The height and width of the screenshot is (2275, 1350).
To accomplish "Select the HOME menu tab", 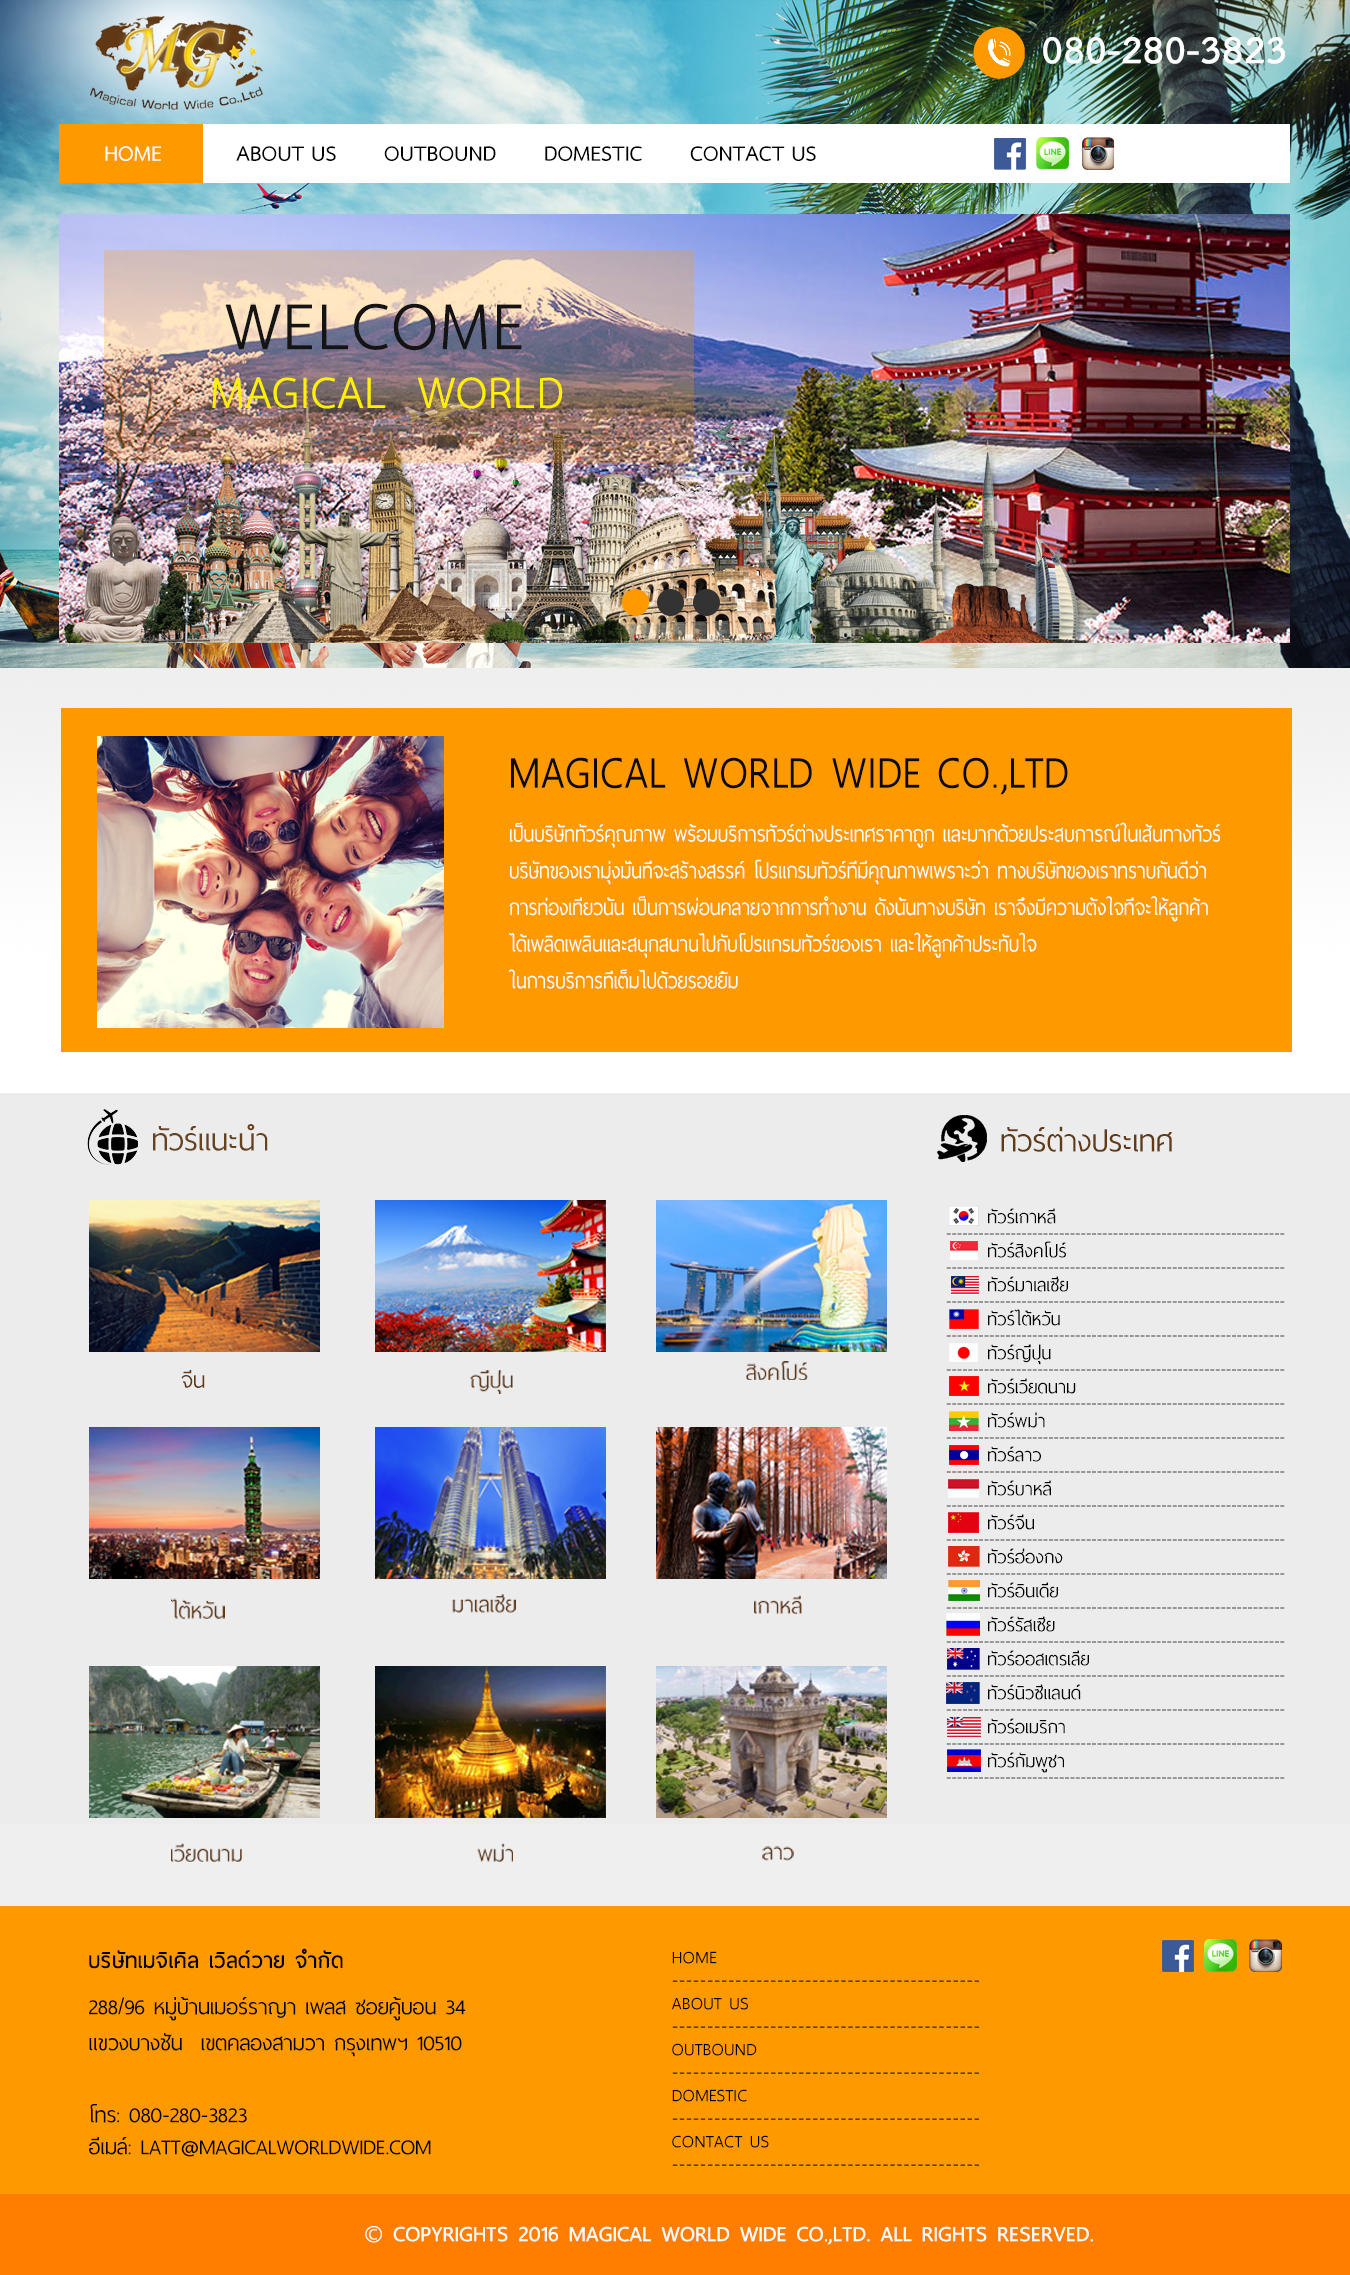I will 132,154.
